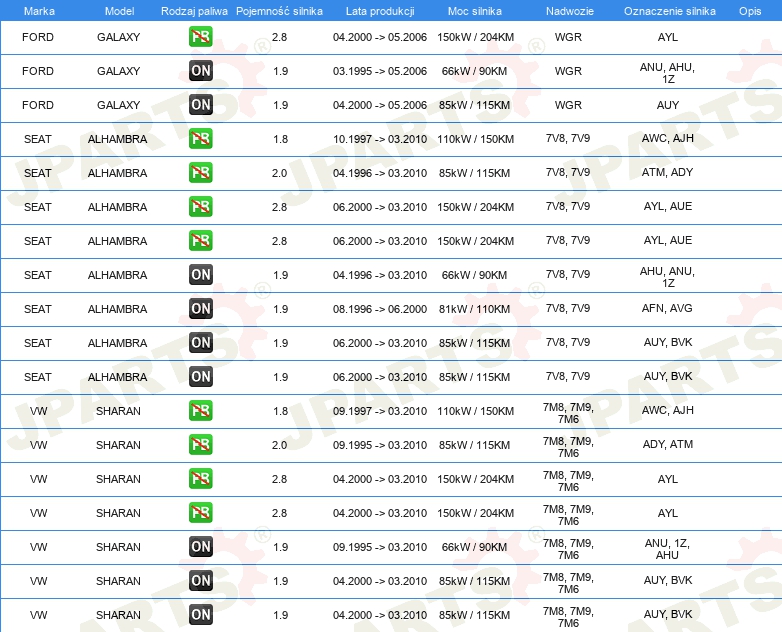Select the petrol icon for Sharan 2.0

point(200,444)
